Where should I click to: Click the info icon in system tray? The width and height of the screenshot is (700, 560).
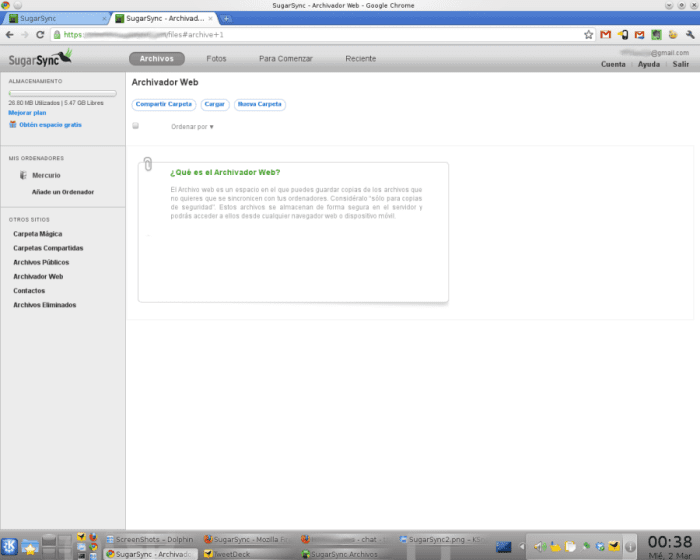630,546
